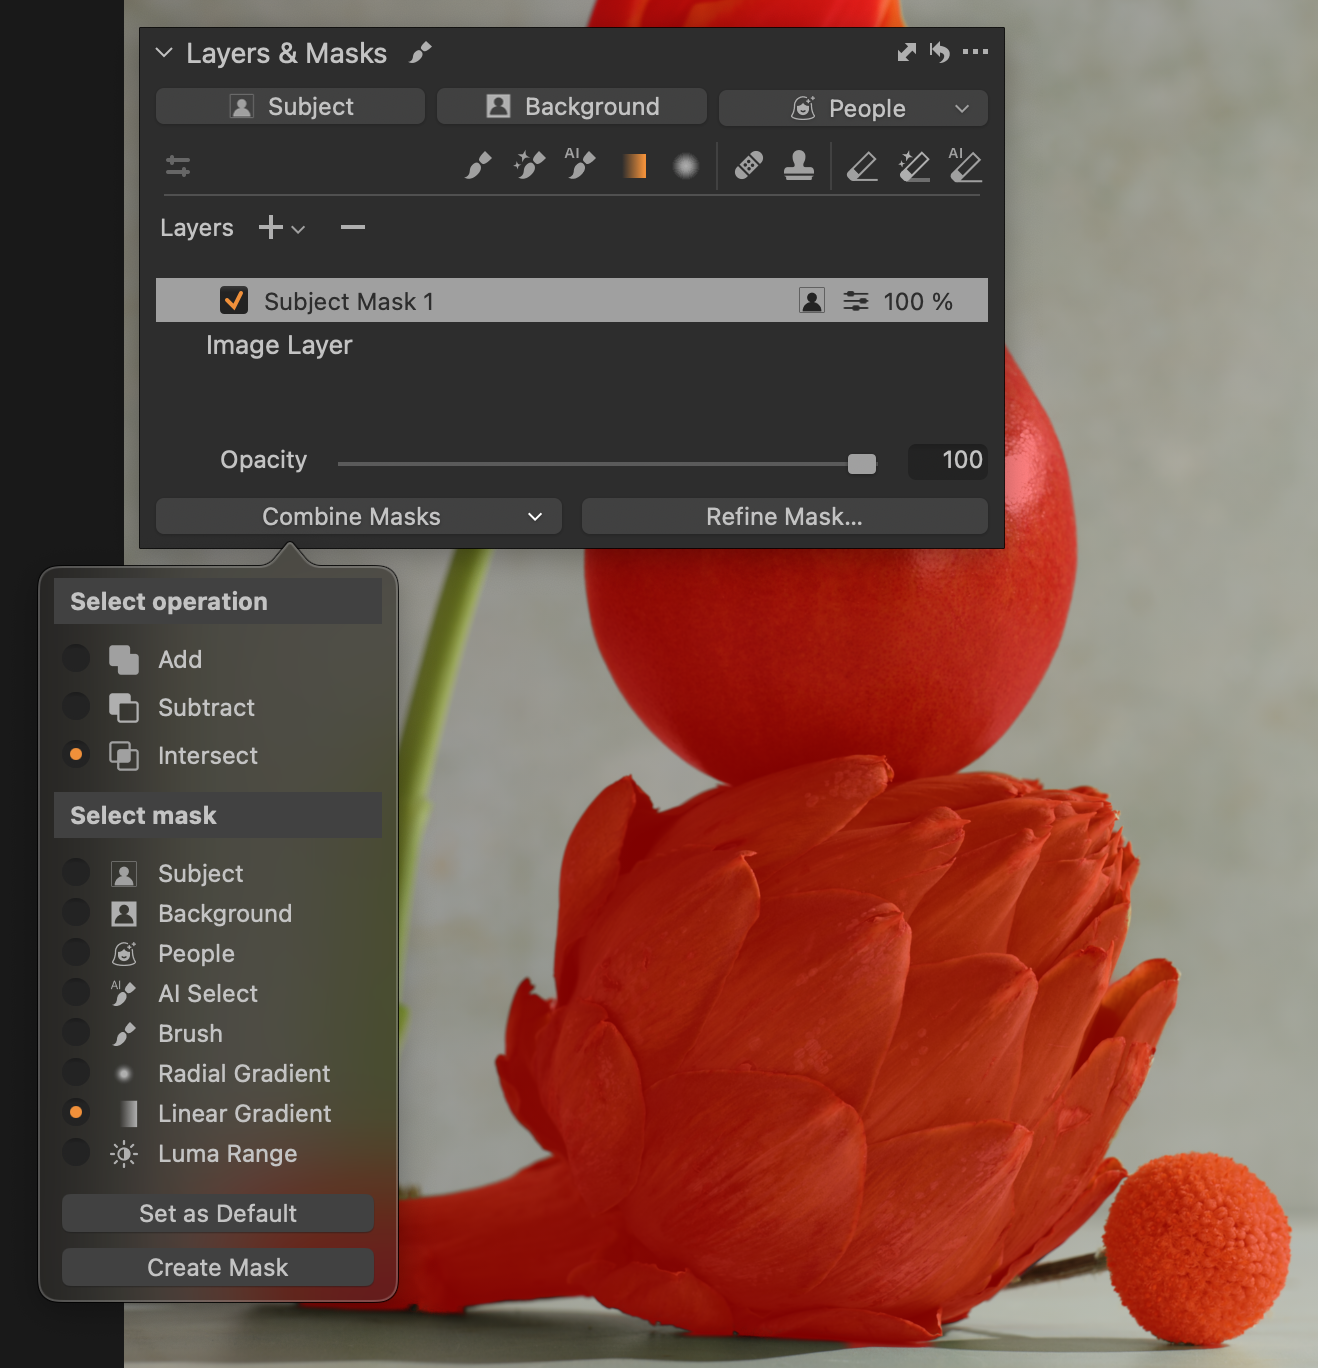This screenshot has height=1368, width=1318.
Task: Pick the Clone stamp tool
Action: click(x=798, y=166)
